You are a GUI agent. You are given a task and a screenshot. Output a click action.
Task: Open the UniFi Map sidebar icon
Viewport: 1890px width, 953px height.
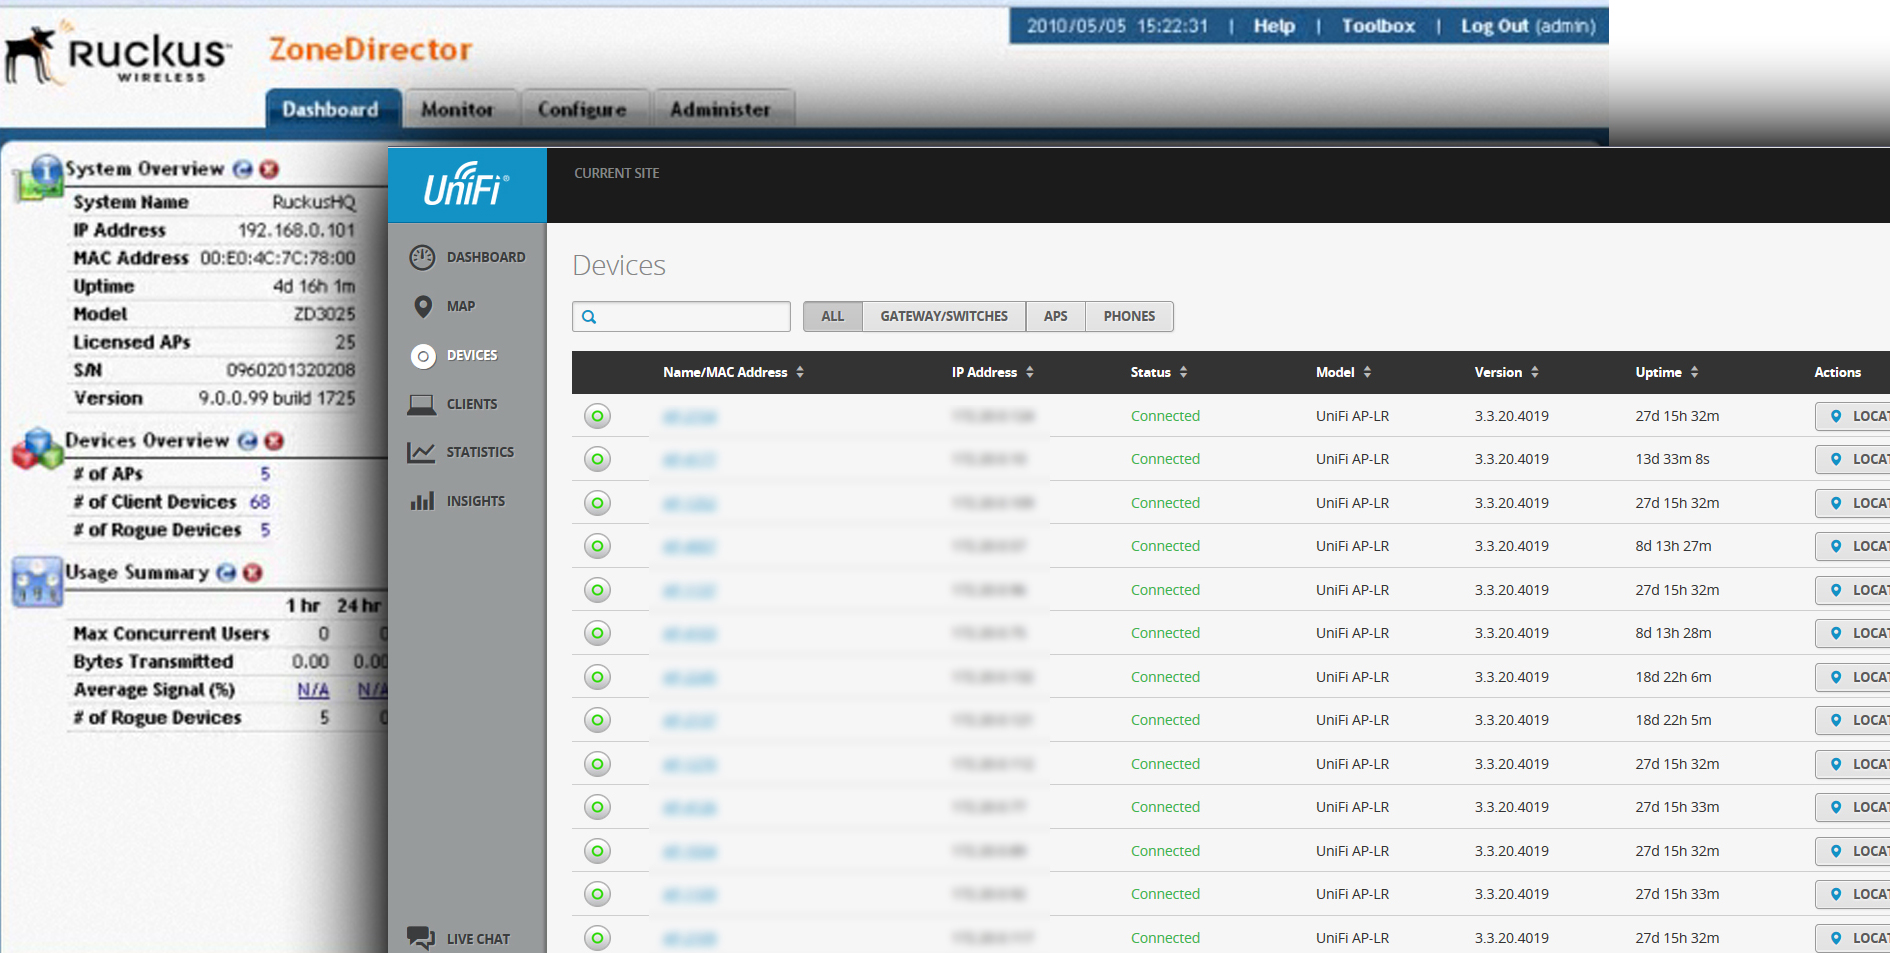pyautogui.click(x=423, y=306)
